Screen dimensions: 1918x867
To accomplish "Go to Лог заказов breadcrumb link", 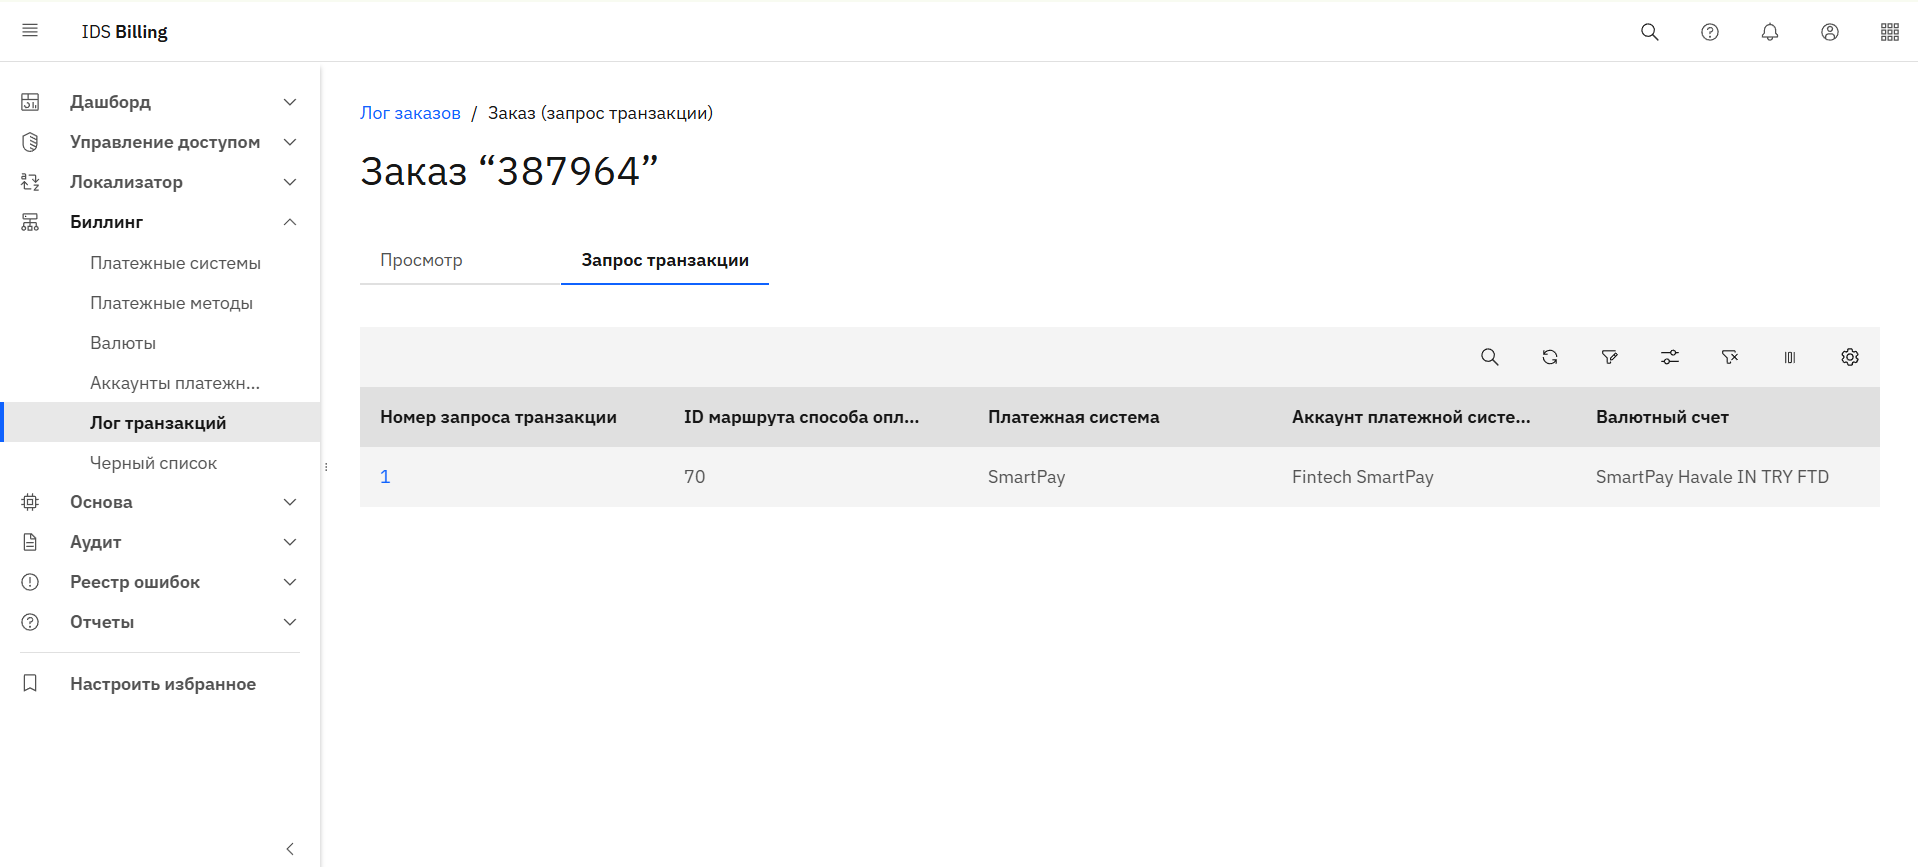I will coord(410,113).
